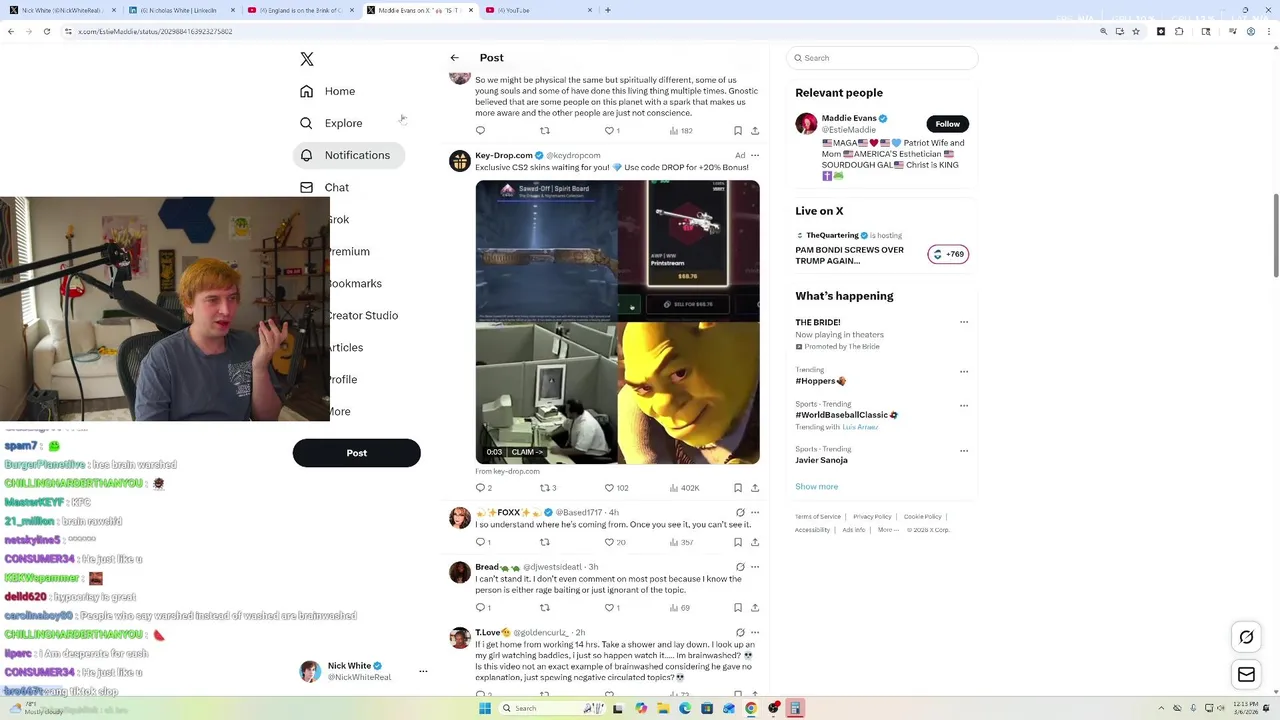Image resolution: width=1280 pixels, height=720 pixels.
Task: Open Notifications in the sidebar
Action: (x=348, y=155)
